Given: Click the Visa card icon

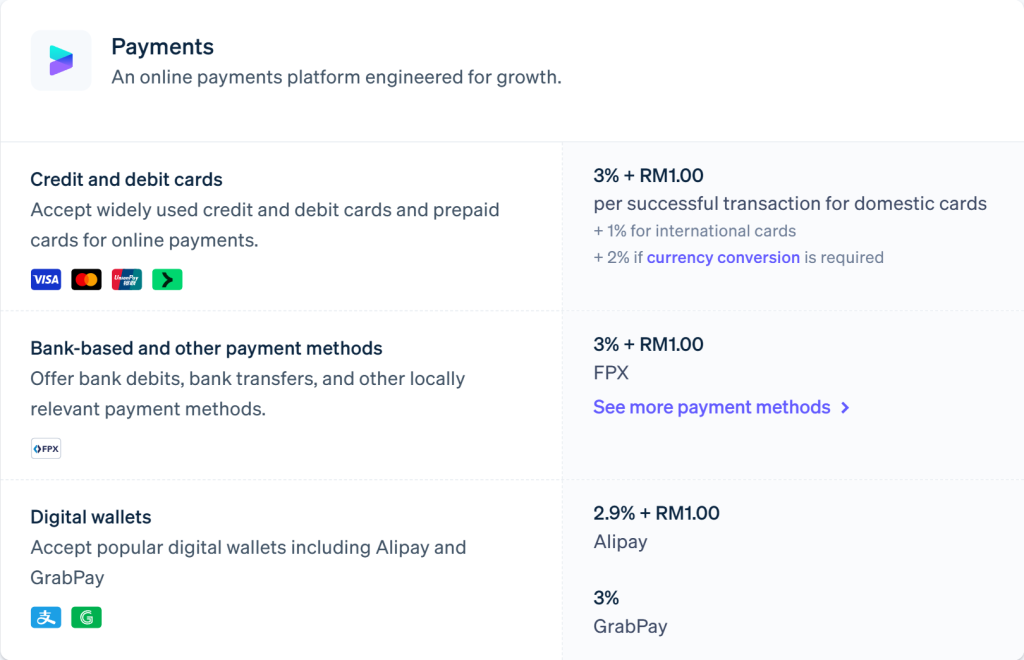Looking at the screenshot, I should click(46, 279).
